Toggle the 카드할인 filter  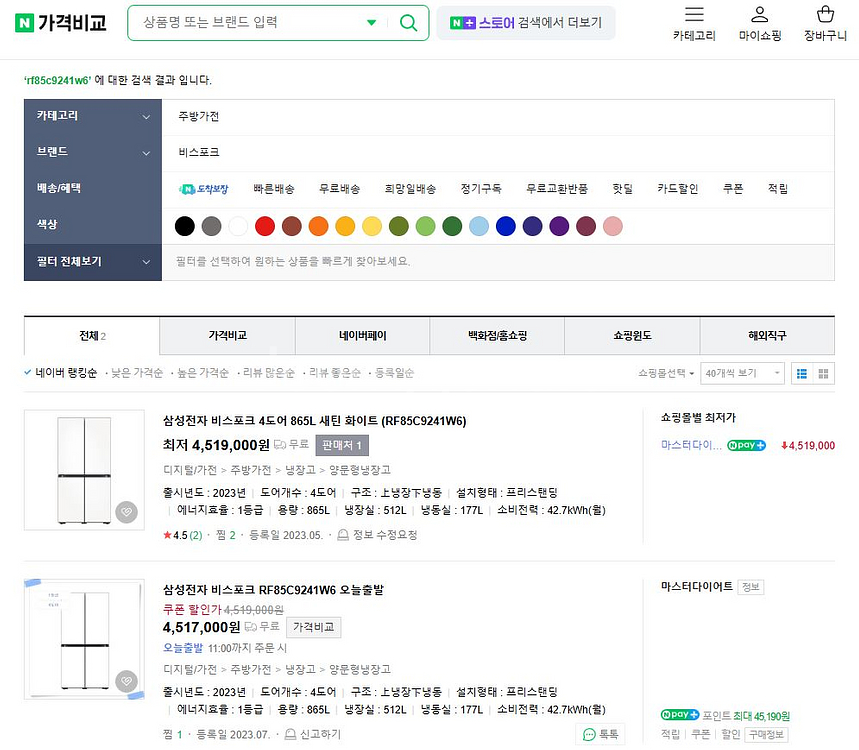tap(678, 189)
